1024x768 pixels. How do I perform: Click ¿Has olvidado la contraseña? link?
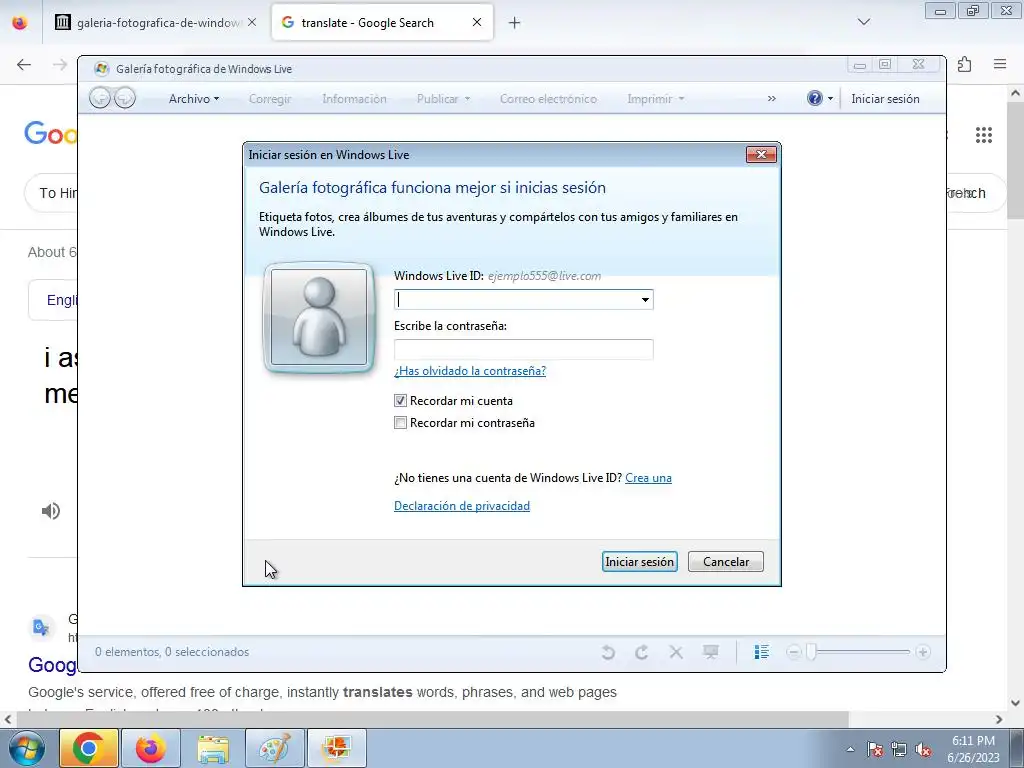(x=470, y=370)
